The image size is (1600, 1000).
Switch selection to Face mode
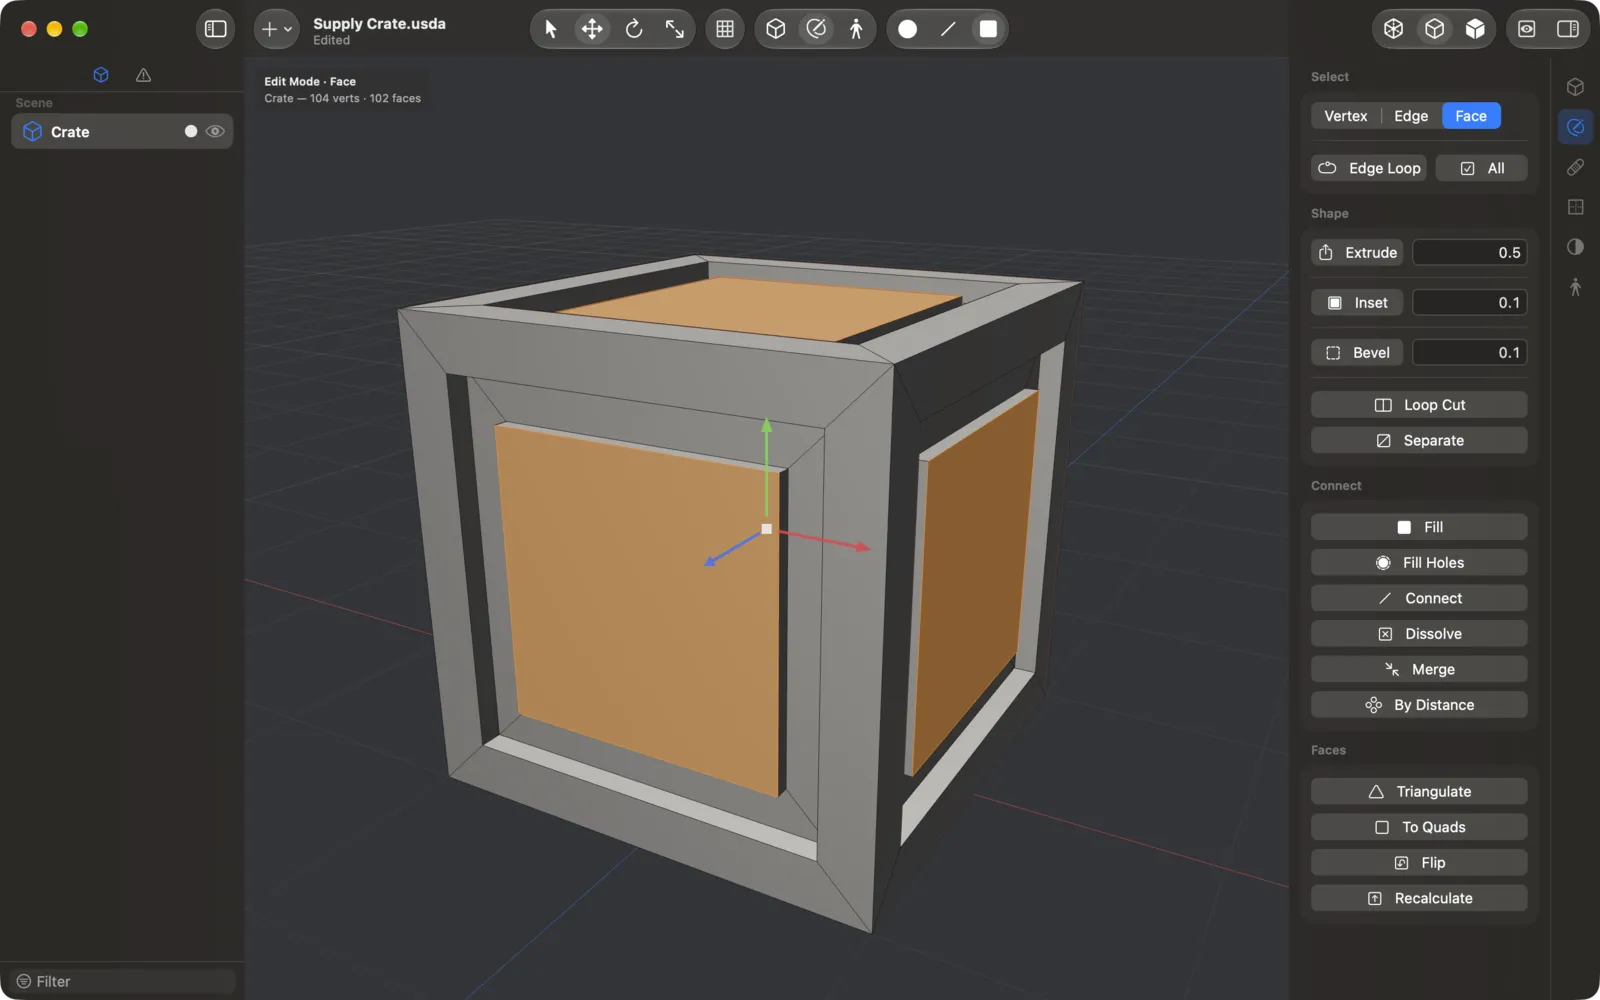pos(1471,116)
